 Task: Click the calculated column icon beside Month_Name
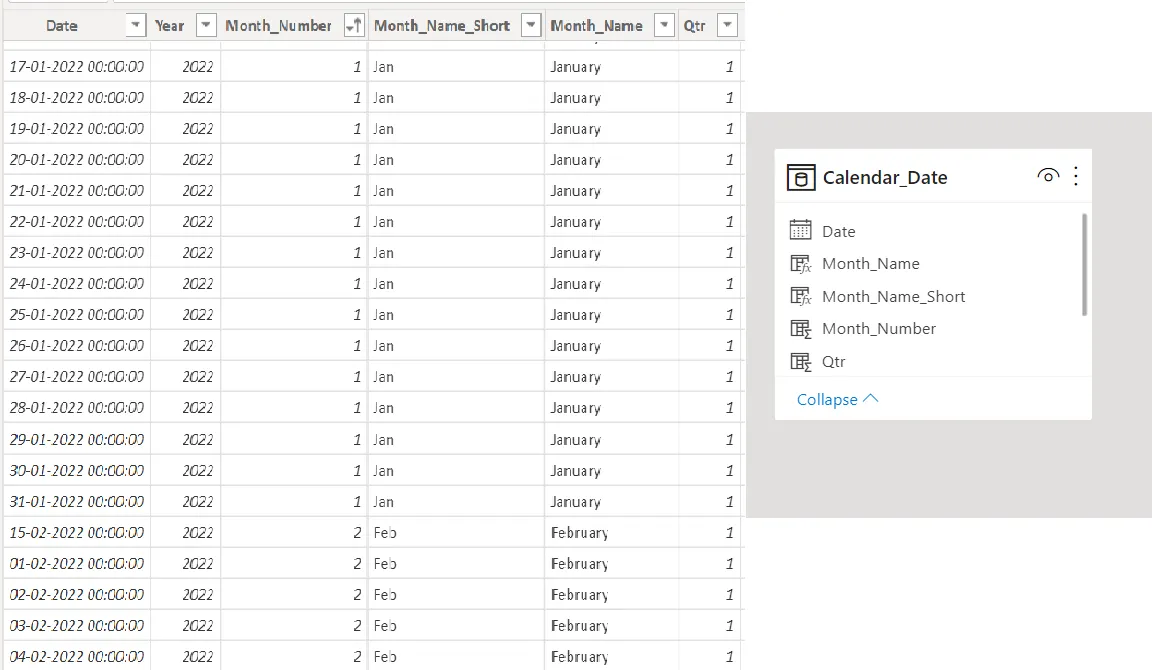[x=800, y=263]
